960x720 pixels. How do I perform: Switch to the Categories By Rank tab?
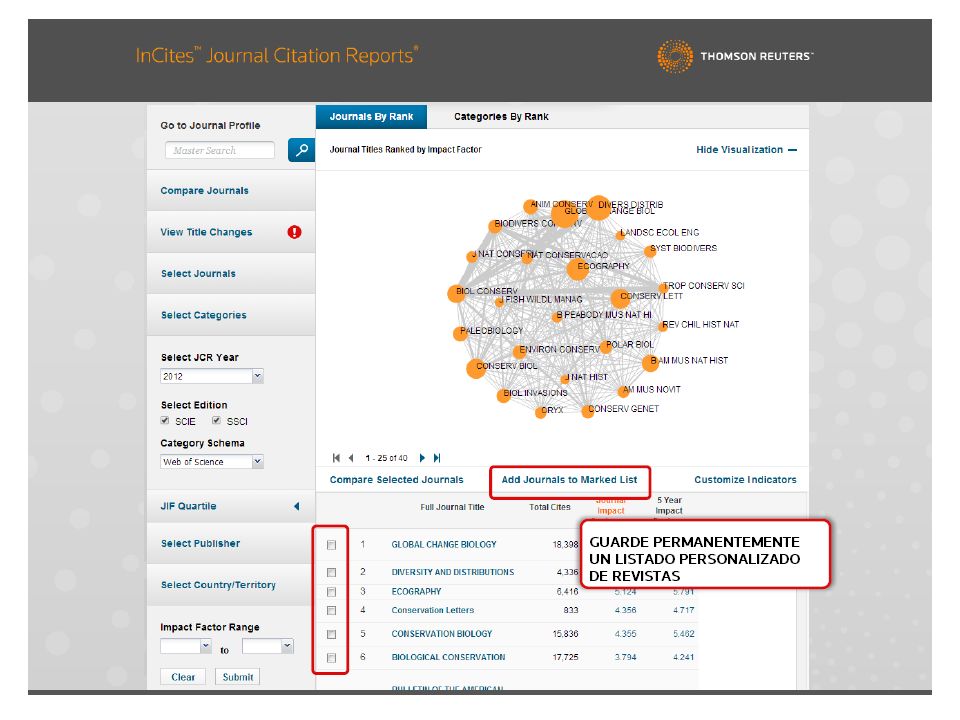501,117
